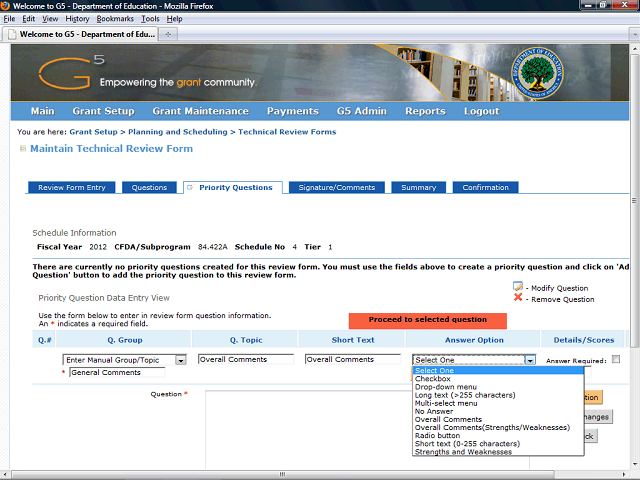Click the page icon on the browser tab
This screenshot has height=480, width=640.
[12, 34]
